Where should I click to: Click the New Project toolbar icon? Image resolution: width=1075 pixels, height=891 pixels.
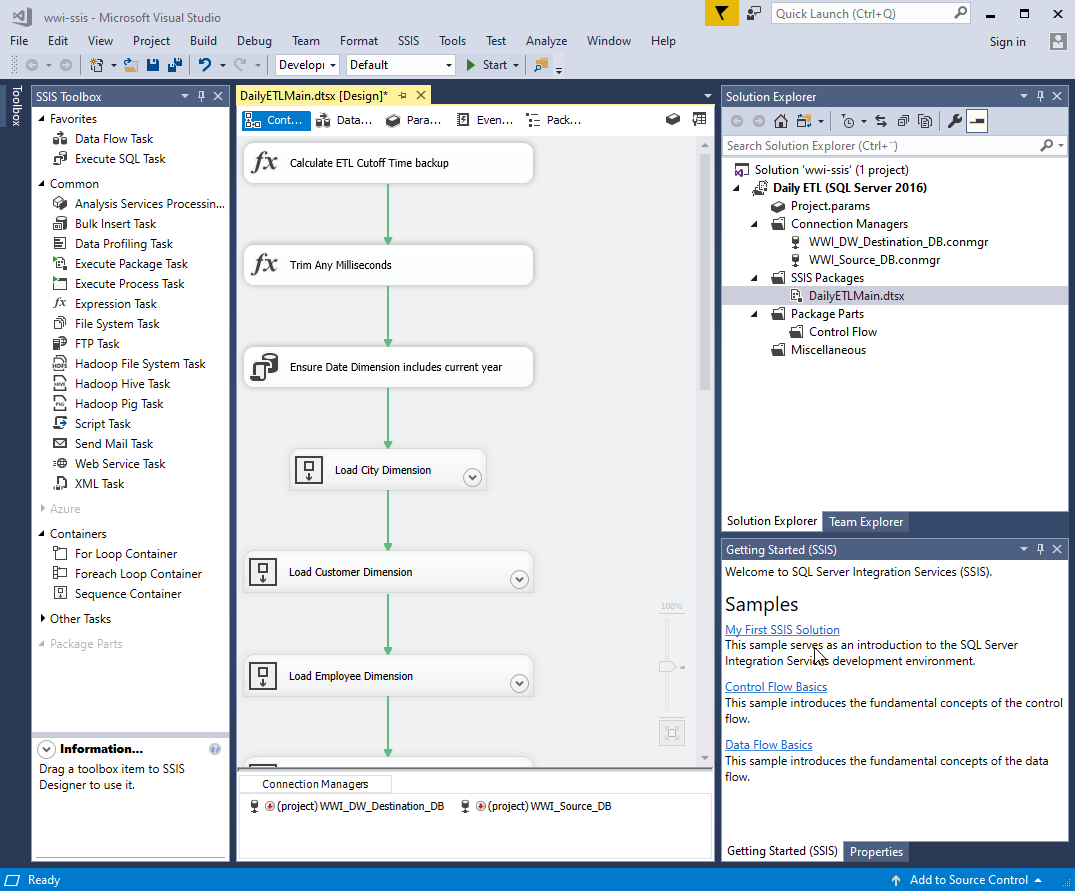[x=96, y=65]
